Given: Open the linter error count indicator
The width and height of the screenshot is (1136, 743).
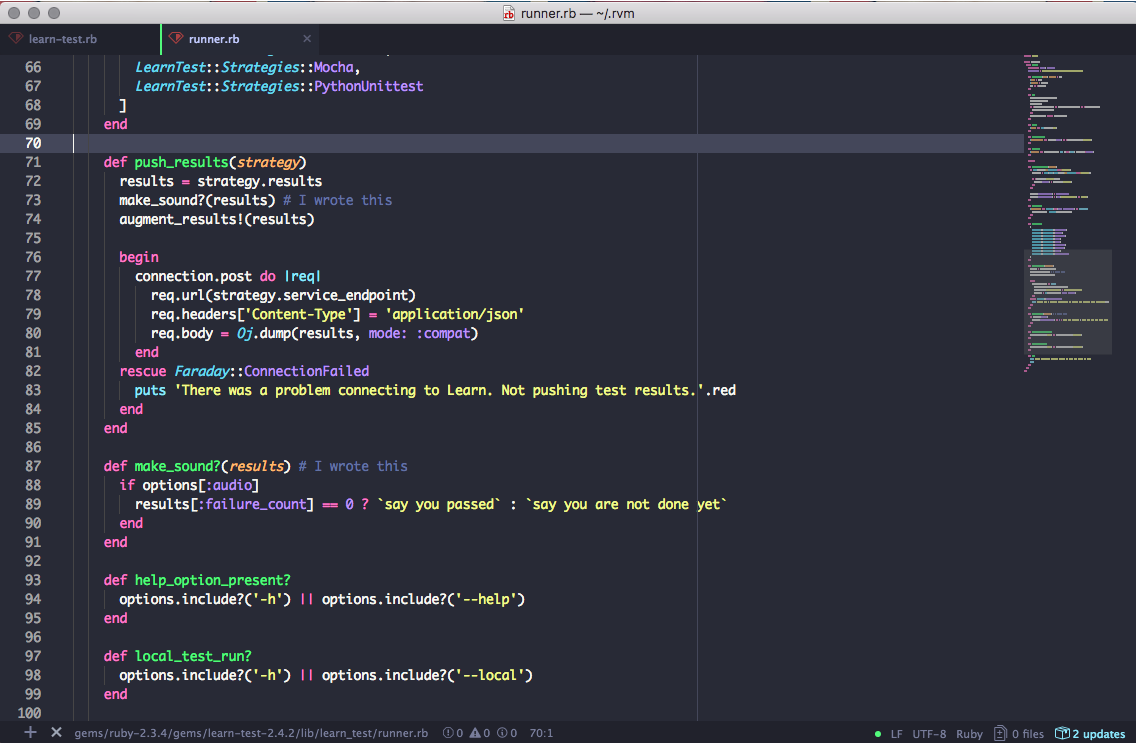Looking at the screenshot, I should point(453,733).
